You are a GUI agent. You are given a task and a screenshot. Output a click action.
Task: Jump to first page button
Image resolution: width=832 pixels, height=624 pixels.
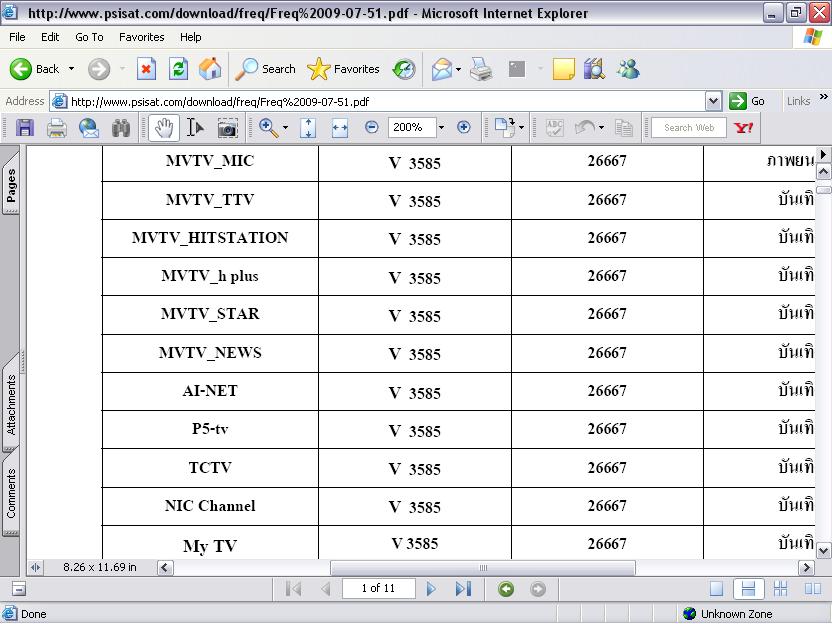[x=293, y=588]
